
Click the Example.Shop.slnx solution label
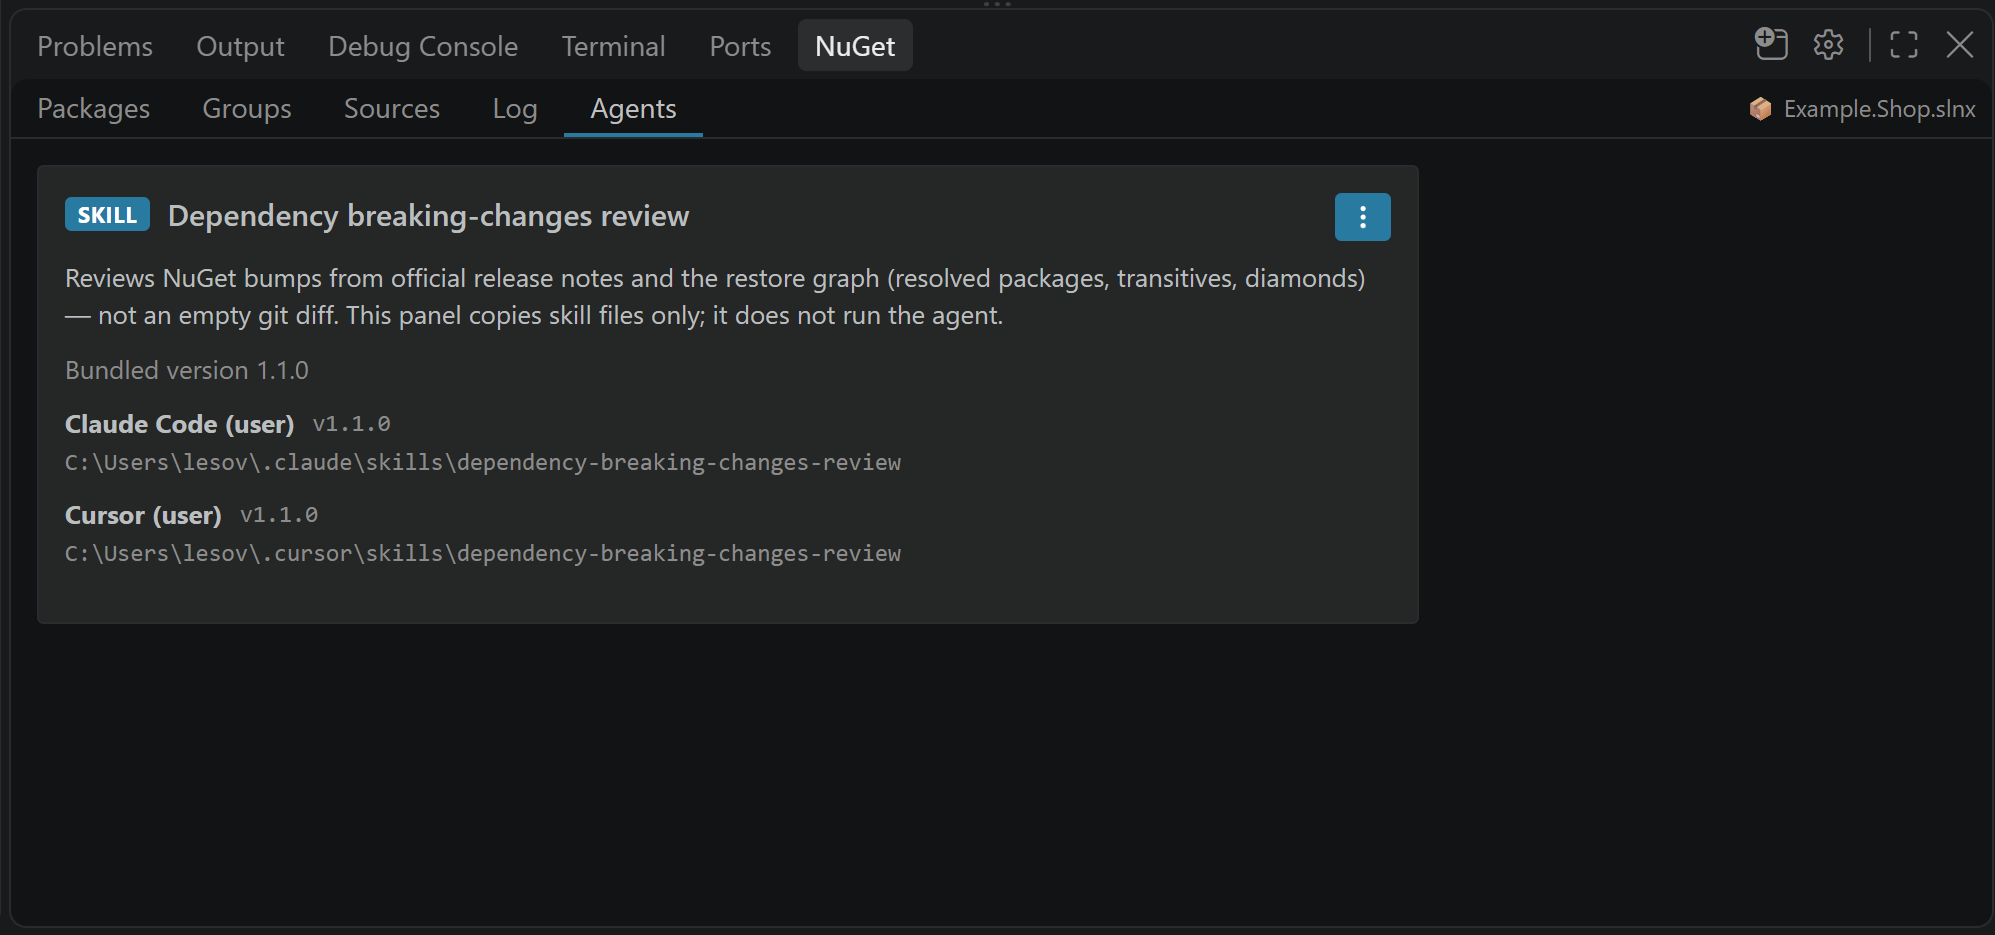(x=1880, y=109)
